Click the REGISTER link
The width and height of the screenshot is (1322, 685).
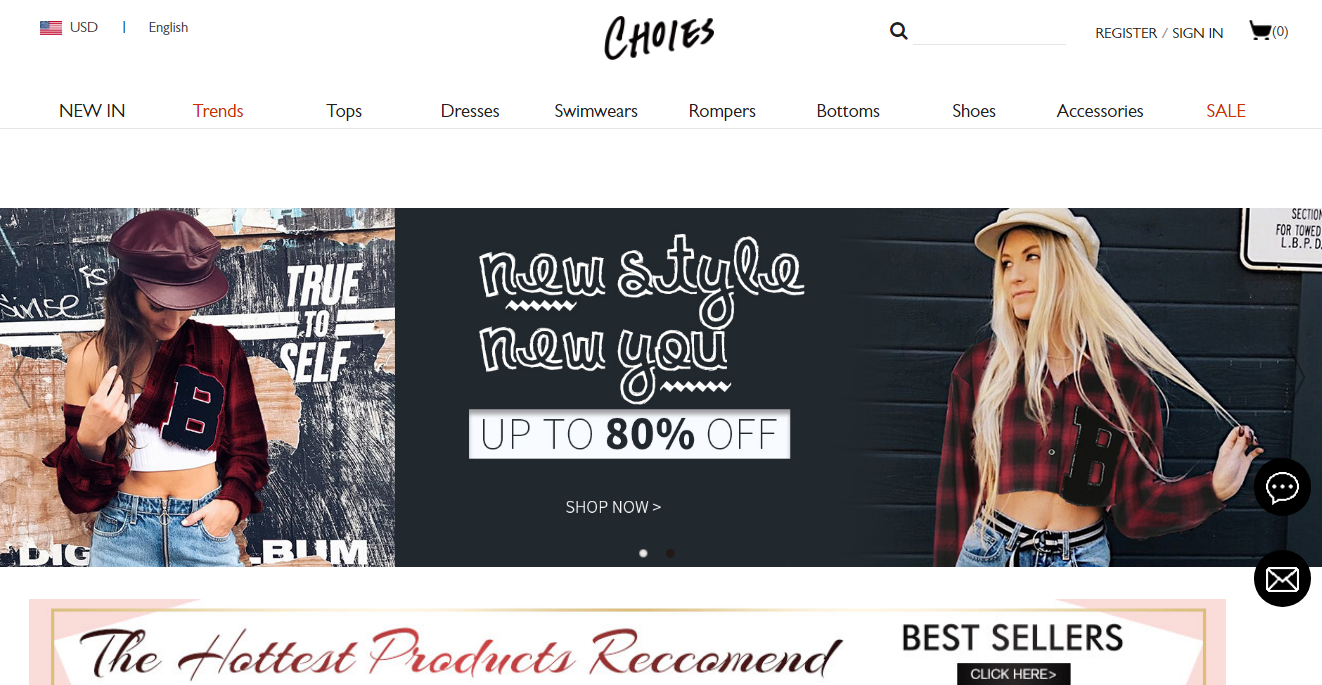click(x=1126, y=33)
